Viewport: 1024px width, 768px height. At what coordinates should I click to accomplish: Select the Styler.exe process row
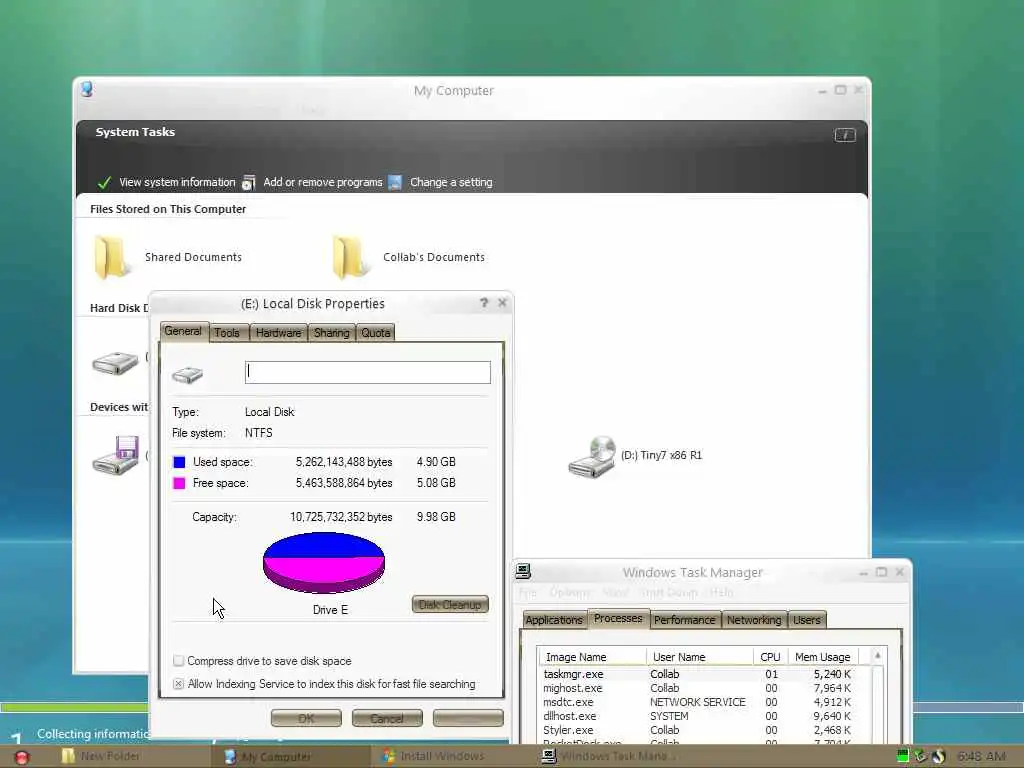pos(697,730)
